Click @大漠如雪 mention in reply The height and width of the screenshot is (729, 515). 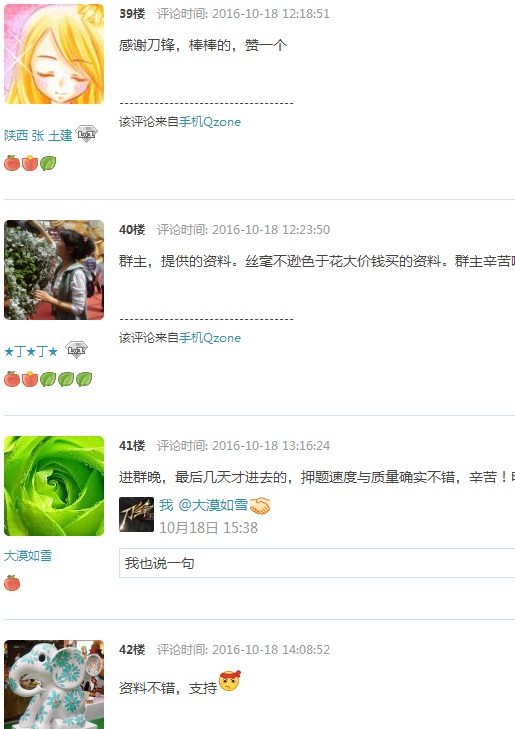click(213, 505)
